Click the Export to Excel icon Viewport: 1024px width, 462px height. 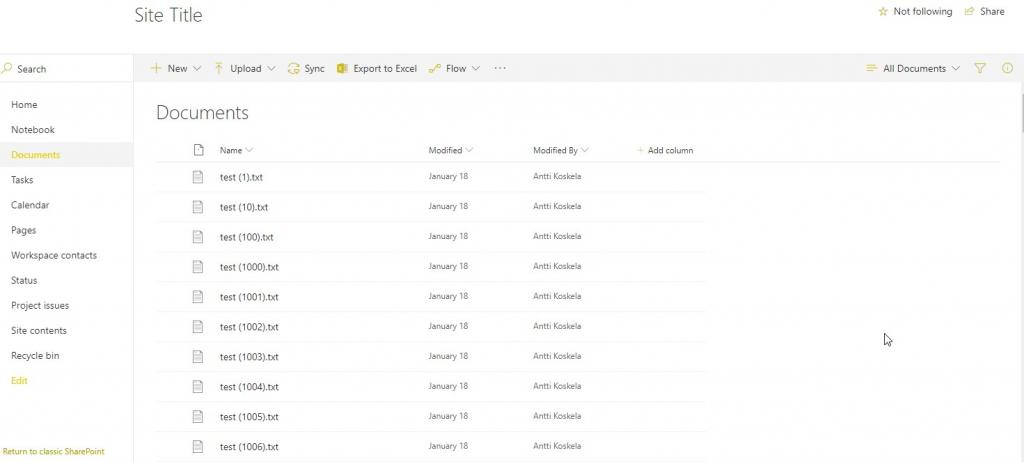click(x=342, y=69)
